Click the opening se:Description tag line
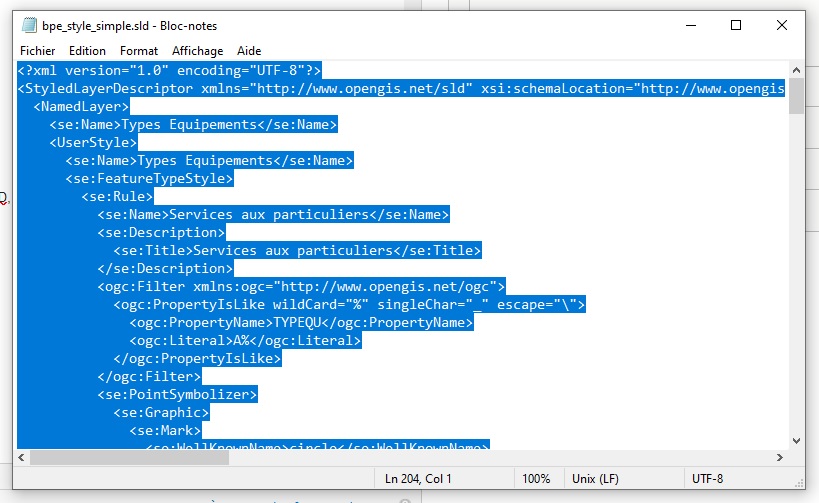This screenshot has width=819, height=503. tap(161, 232)
